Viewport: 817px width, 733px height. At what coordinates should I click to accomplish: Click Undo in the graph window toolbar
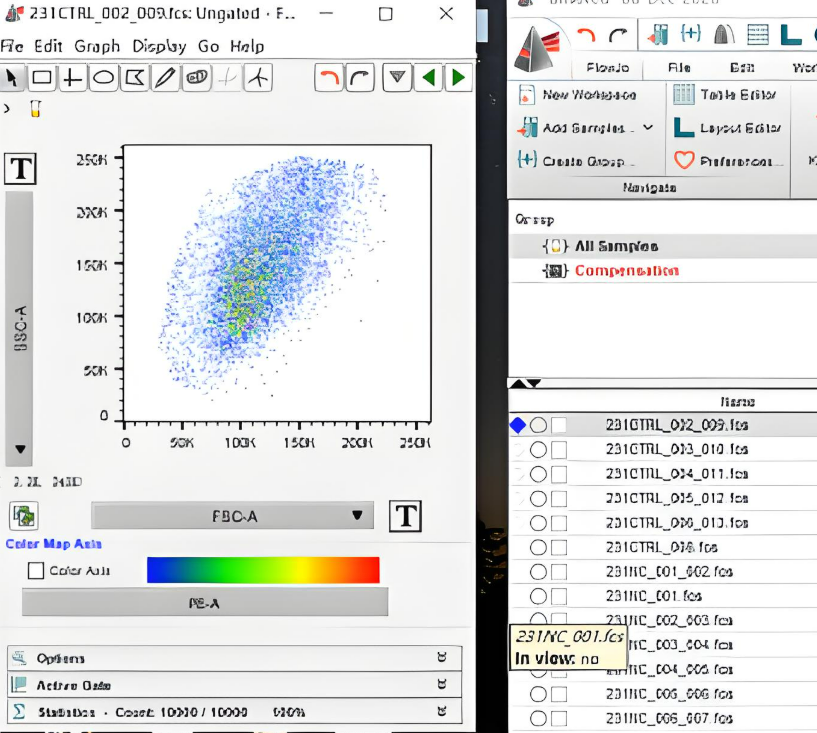[x=329, y=78]
